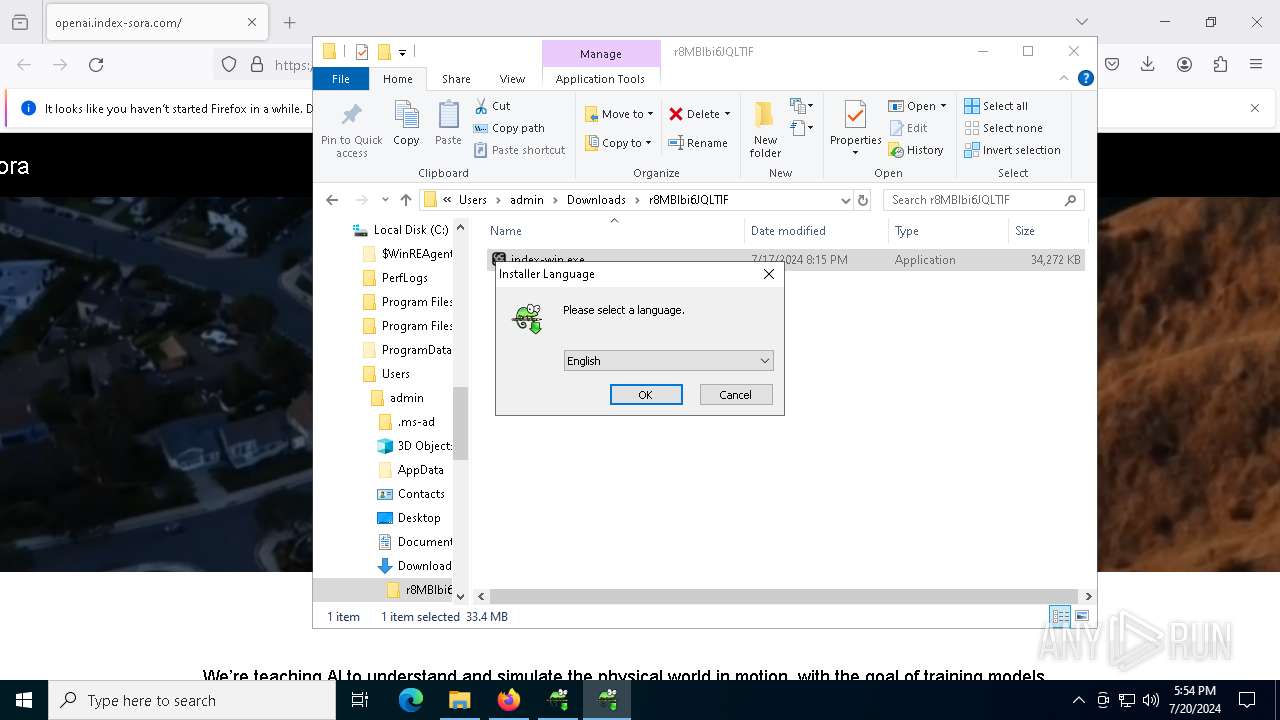1280x720 pixels.
Task: Click admin in the address bar path
Action: (x=527, y=200)
